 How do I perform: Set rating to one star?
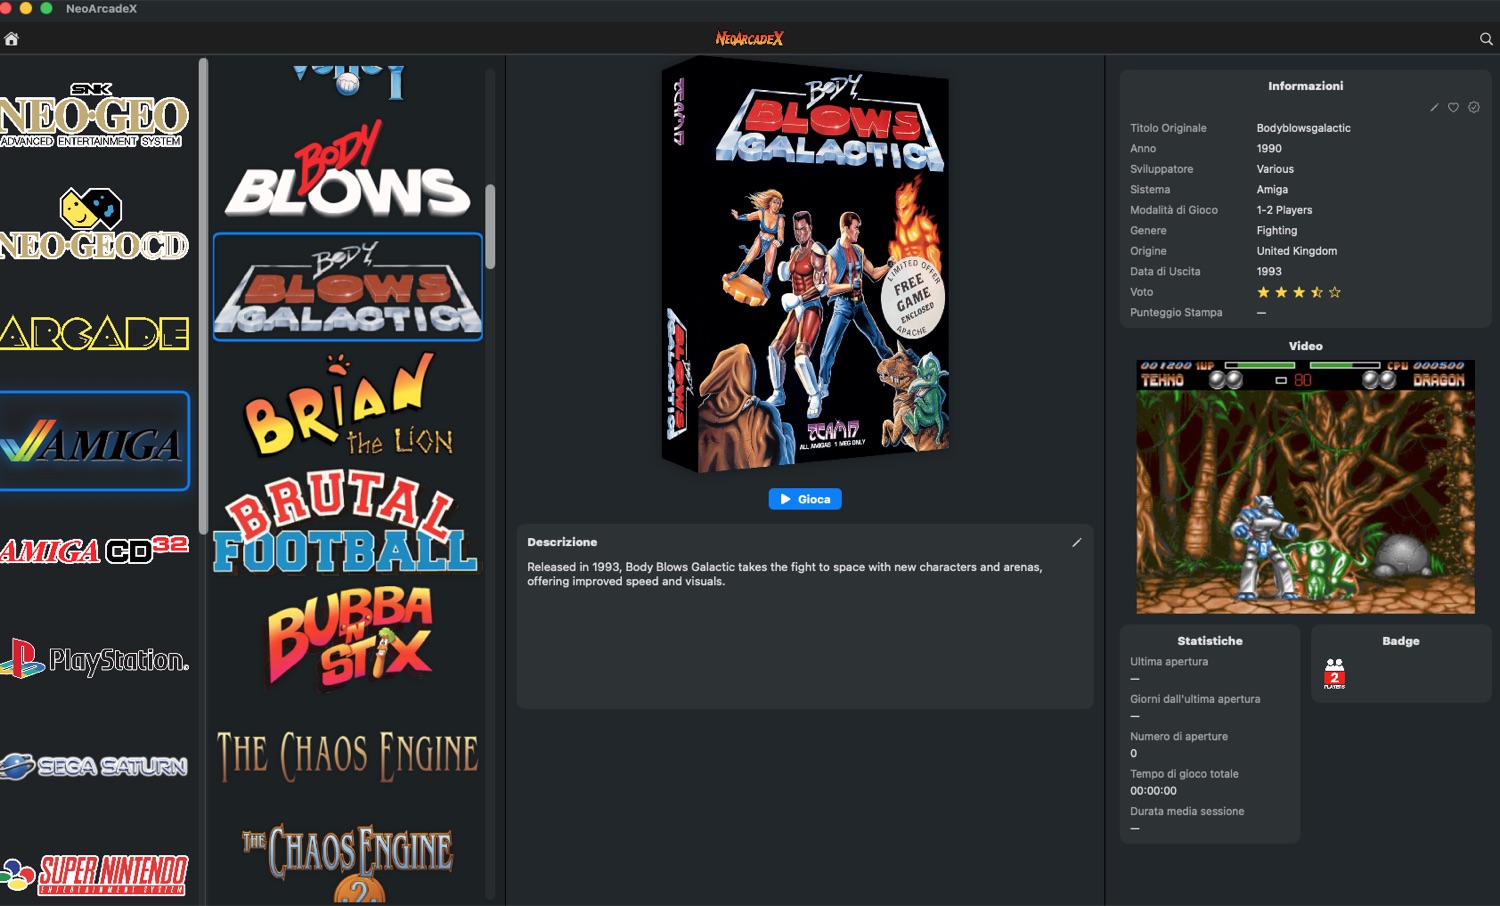(x=1263, y=292)
